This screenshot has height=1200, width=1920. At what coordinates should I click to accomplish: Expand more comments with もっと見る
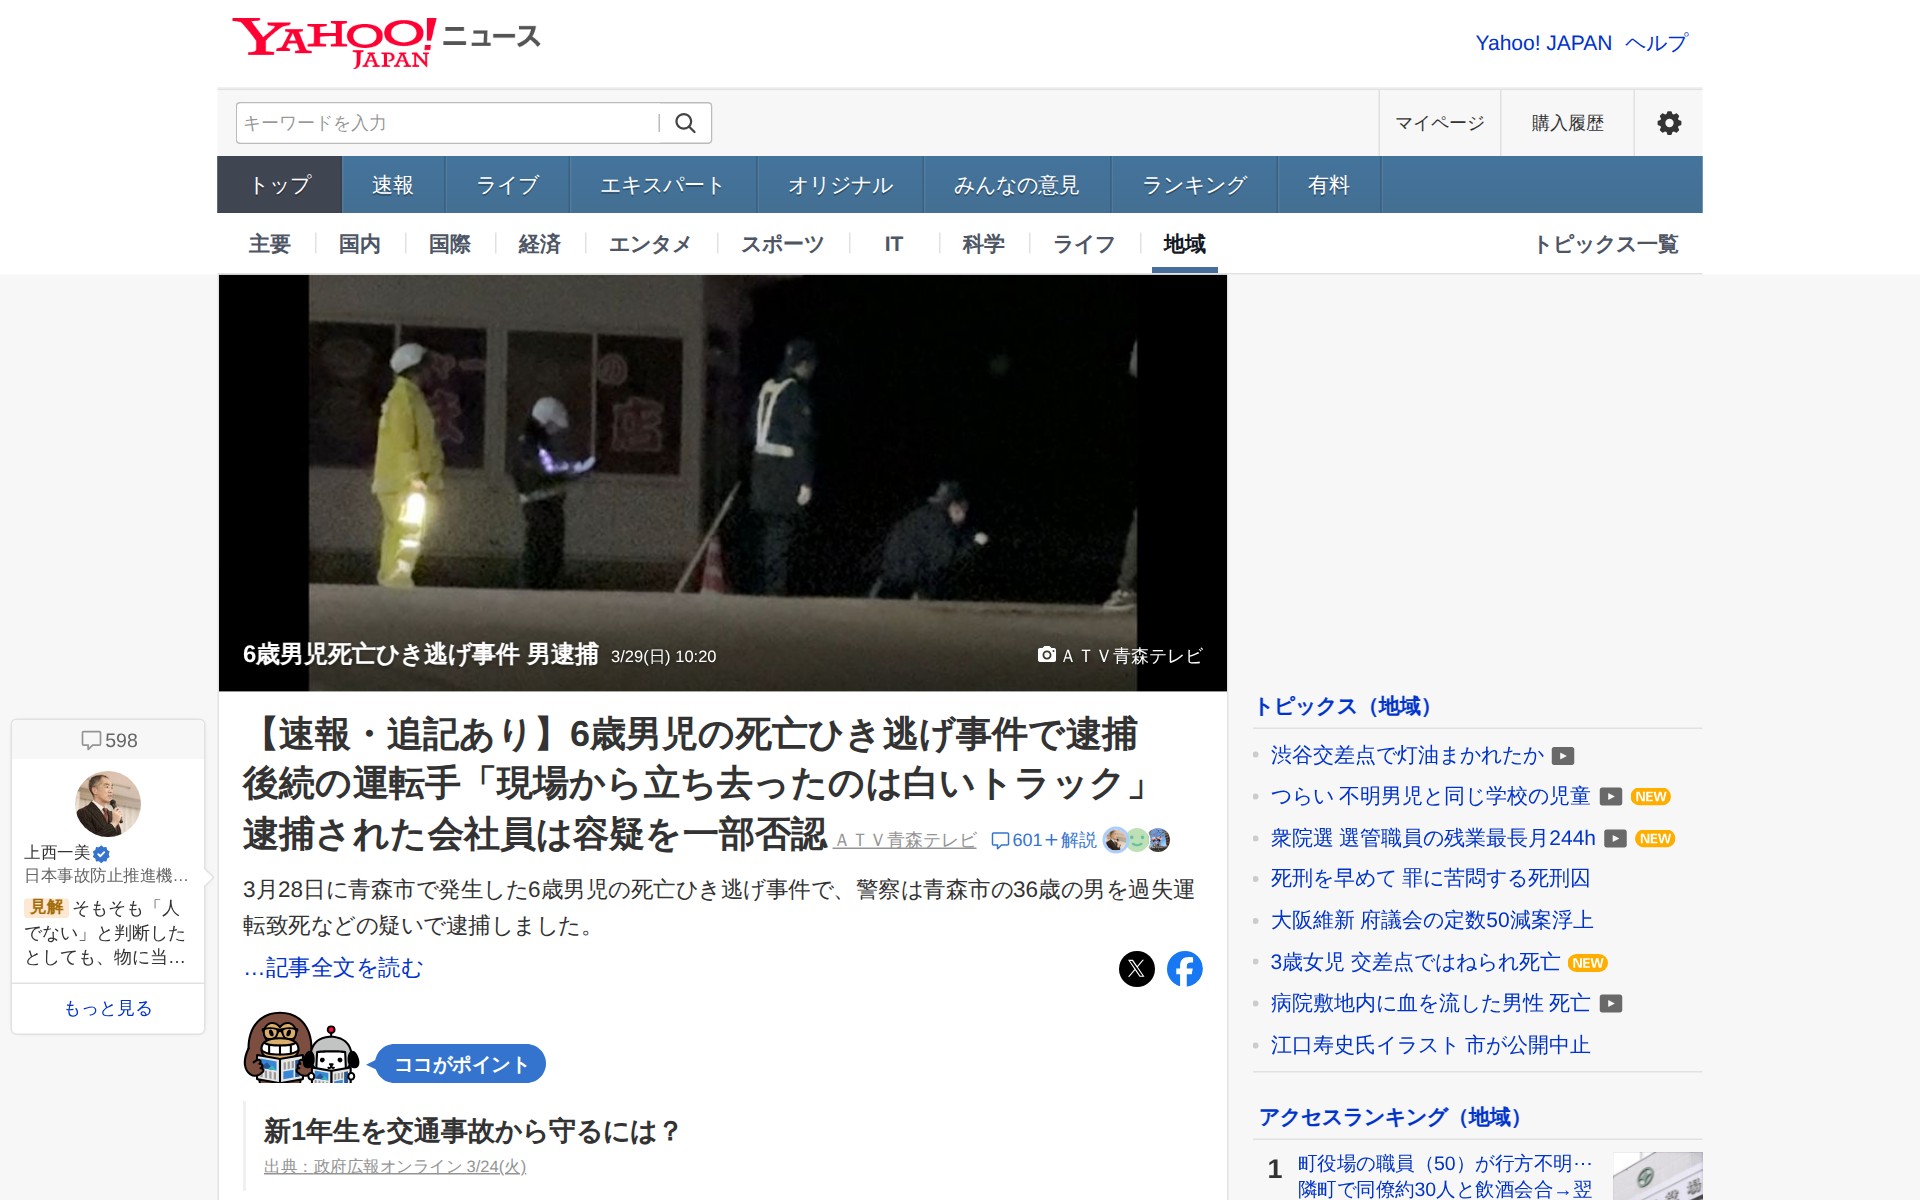[107, 1008]
